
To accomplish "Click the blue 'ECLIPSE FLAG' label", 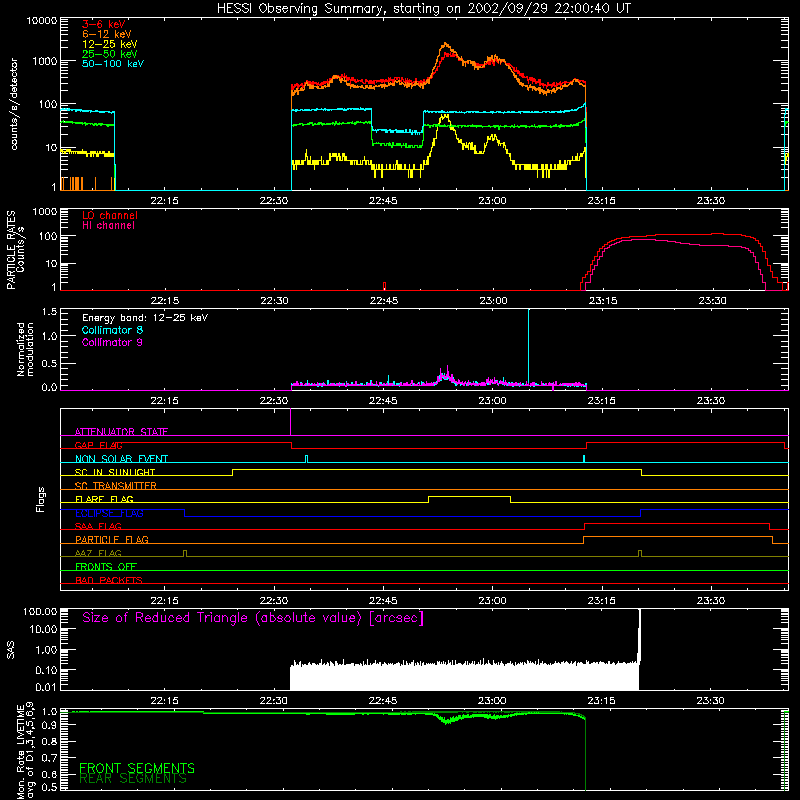I will [109, 513].
